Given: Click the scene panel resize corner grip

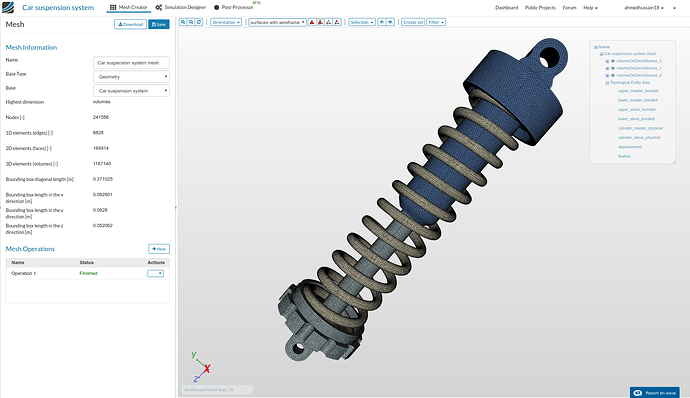Looking at the screenshot, I should [x=673, y=162].
